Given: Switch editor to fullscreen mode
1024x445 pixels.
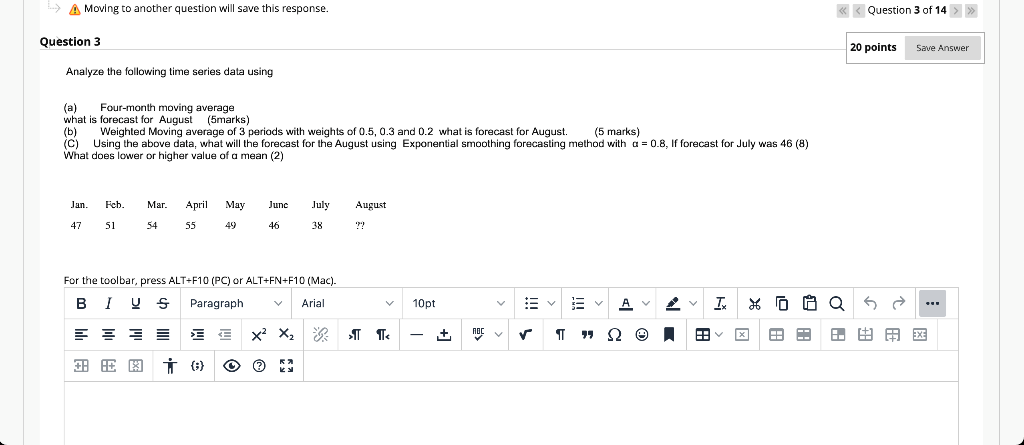Looking at the screenshot, I should point(286,366).
